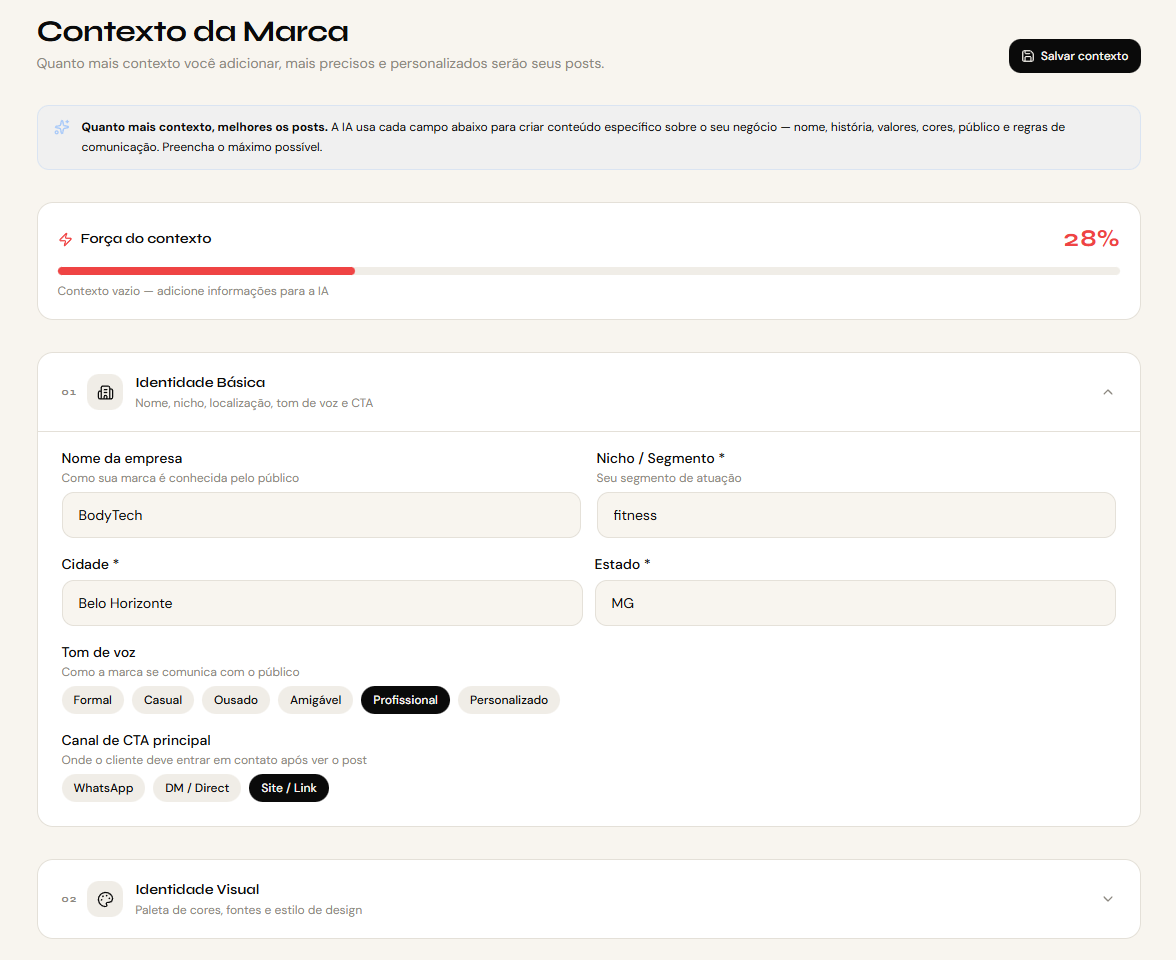
Task: Choose the Amigável tone of voice
Action: (315, 700)
